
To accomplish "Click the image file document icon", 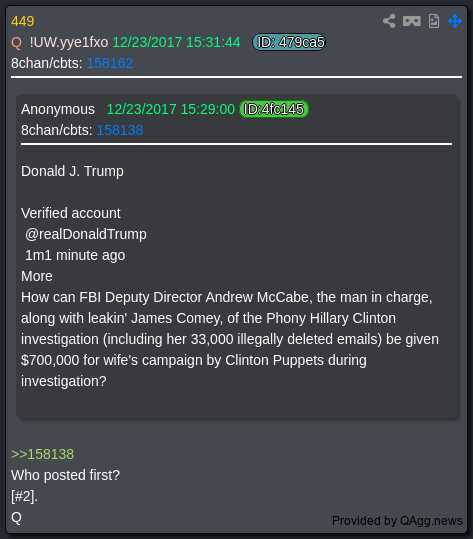I will [434, 21].
